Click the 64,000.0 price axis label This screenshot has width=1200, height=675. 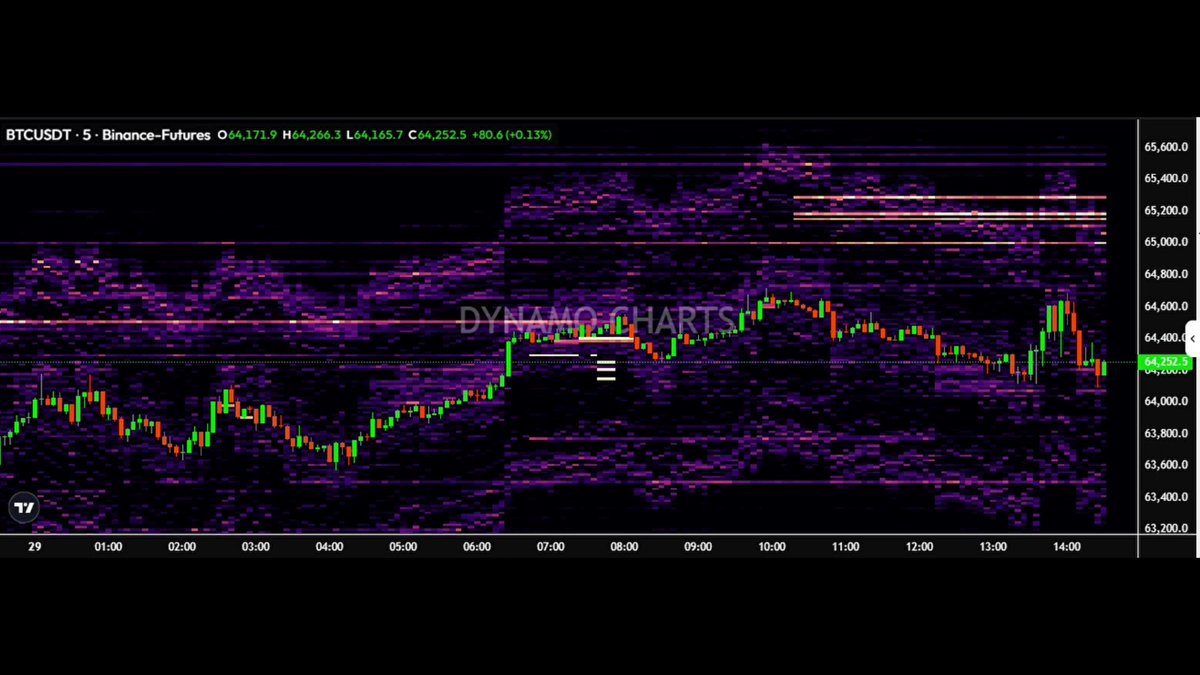point(1166,402)
